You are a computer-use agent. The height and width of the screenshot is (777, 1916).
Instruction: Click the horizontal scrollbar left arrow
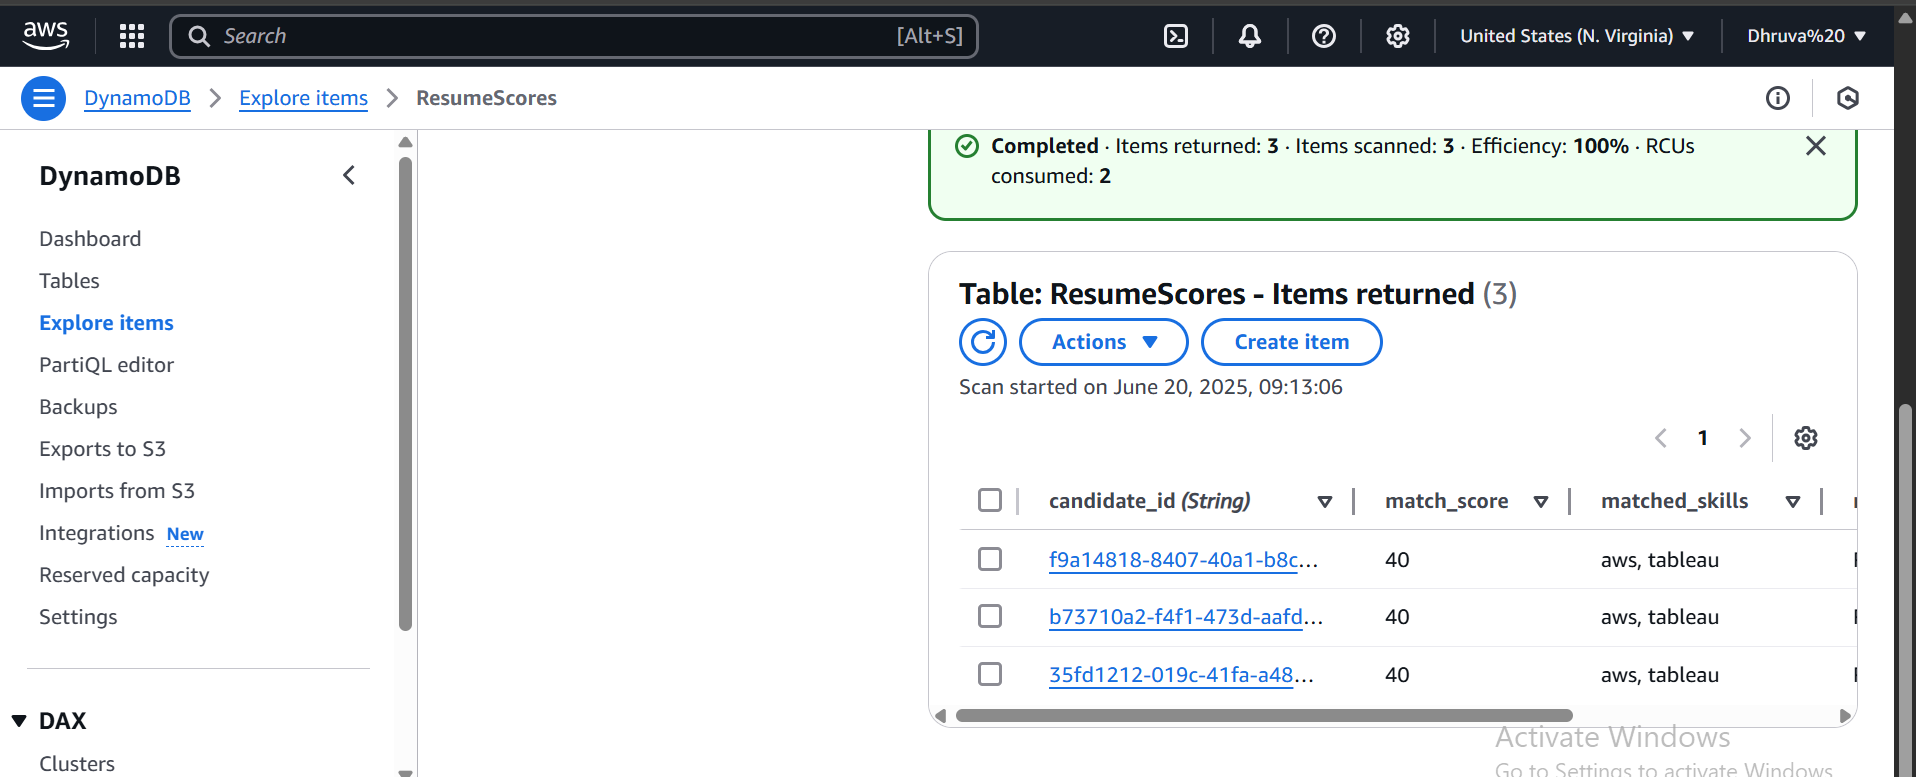point(940,716)
